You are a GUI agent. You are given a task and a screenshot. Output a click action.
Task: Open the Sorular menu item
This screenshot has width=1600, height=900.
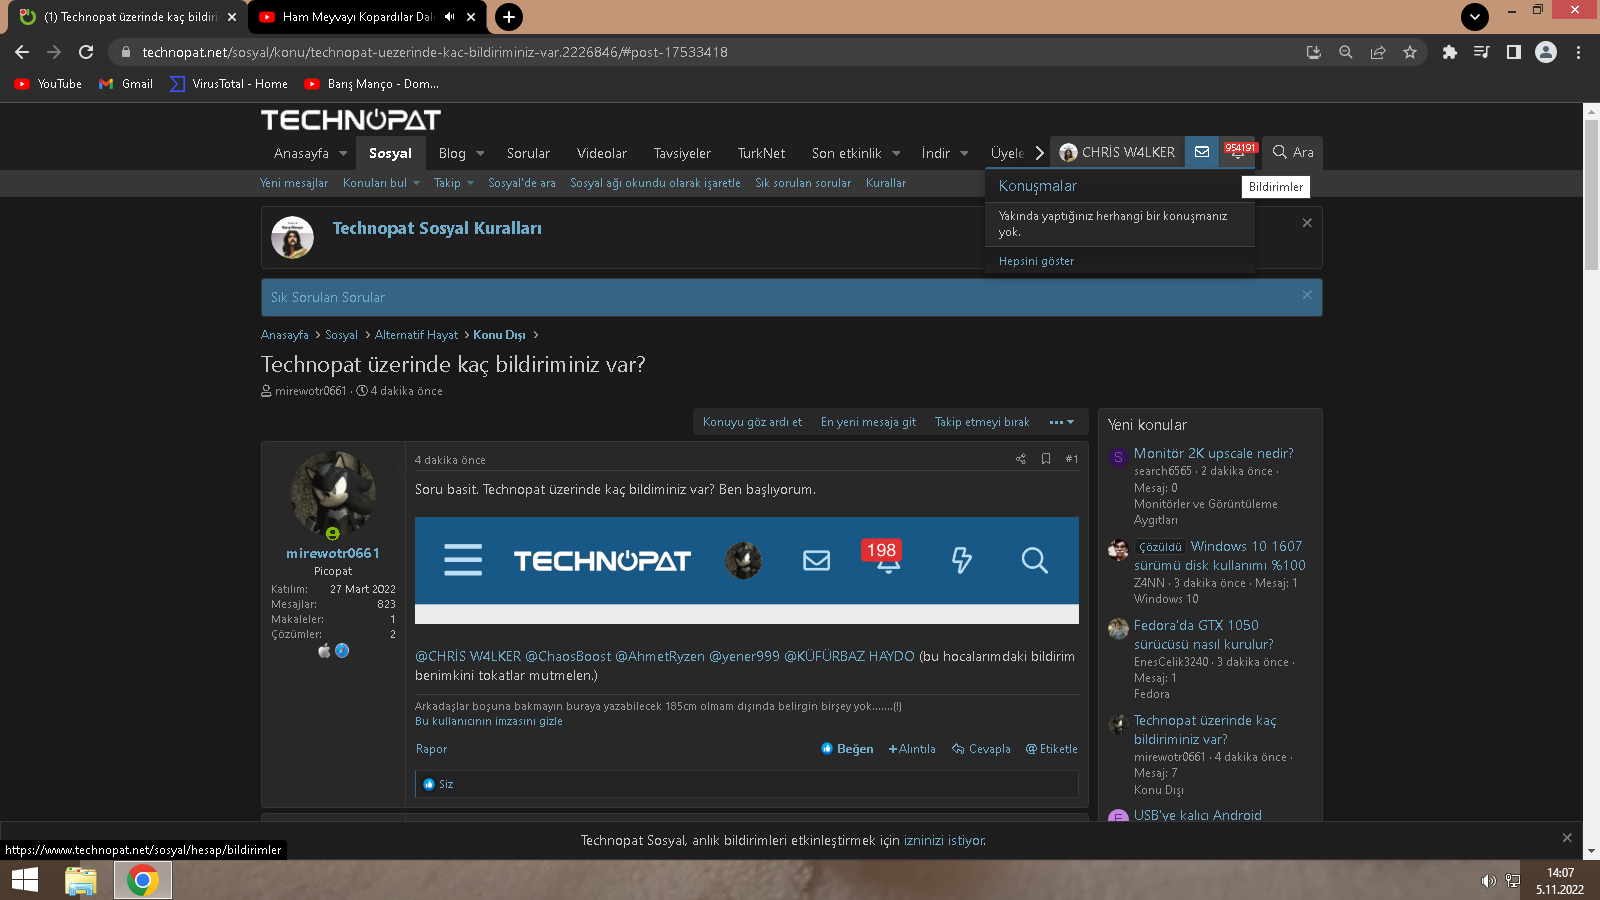pyautogui.click(x=528, y=153)
